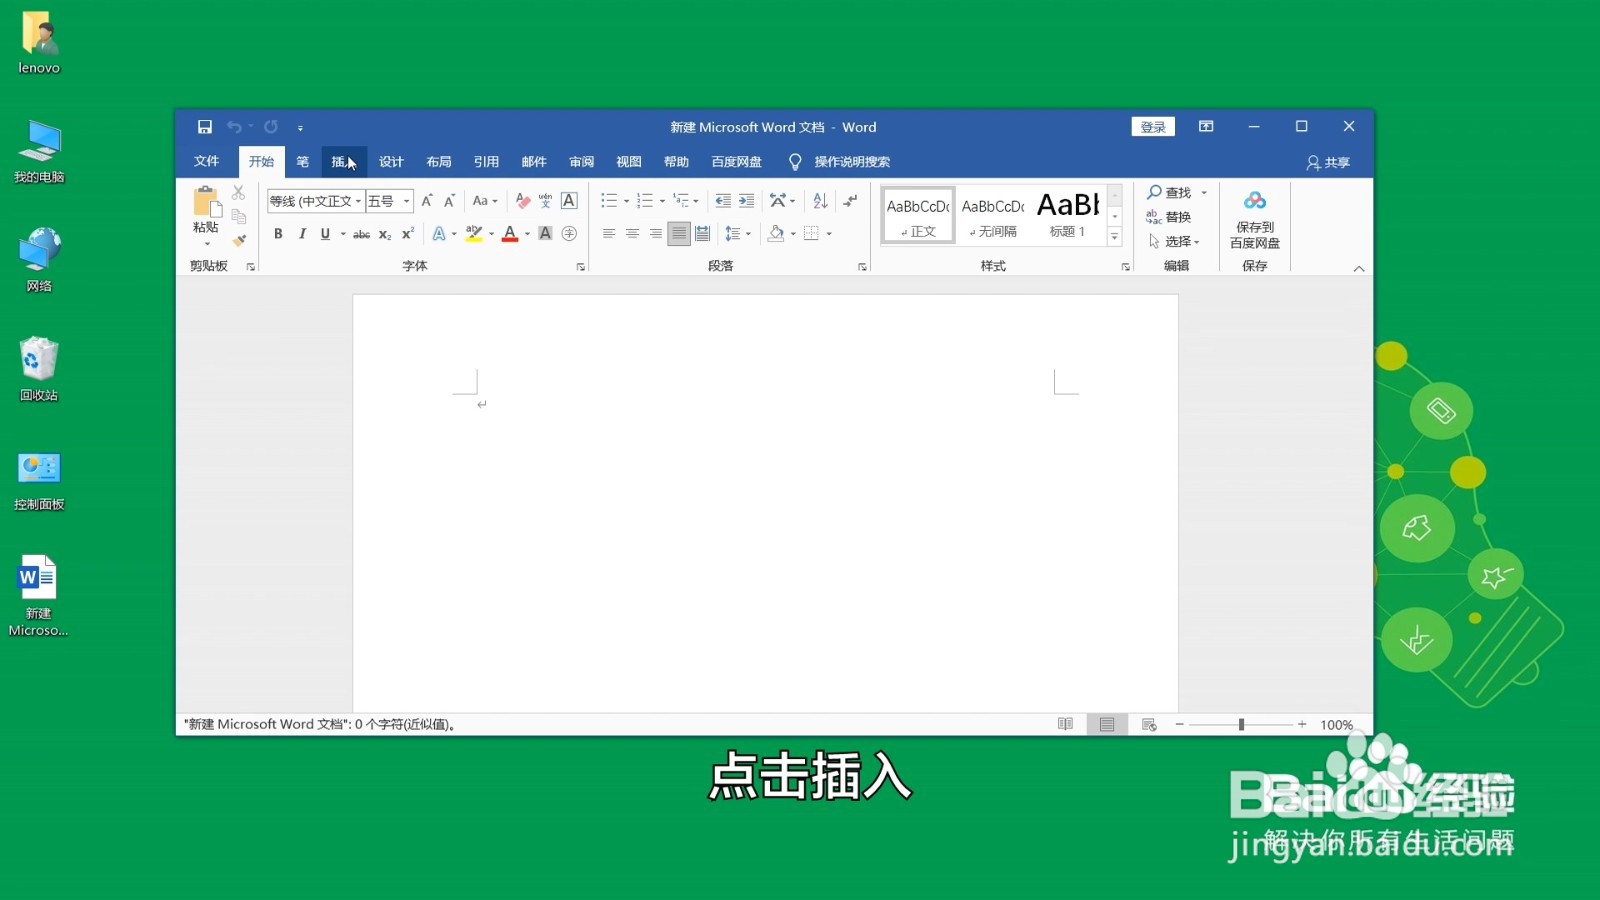Apply the yellow text highlight color

(474, 234)
